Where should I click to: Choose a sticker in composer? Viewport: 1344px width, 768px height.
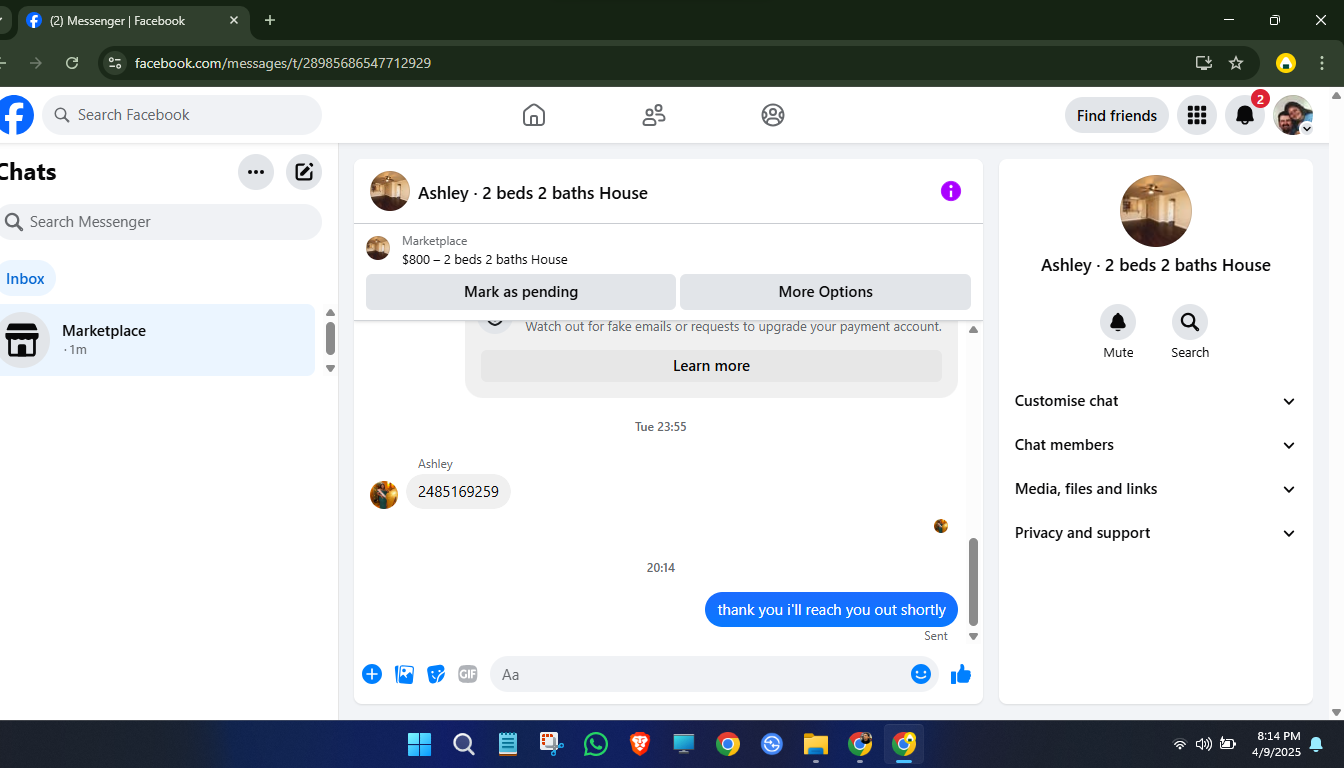click(x=436, y=674)
